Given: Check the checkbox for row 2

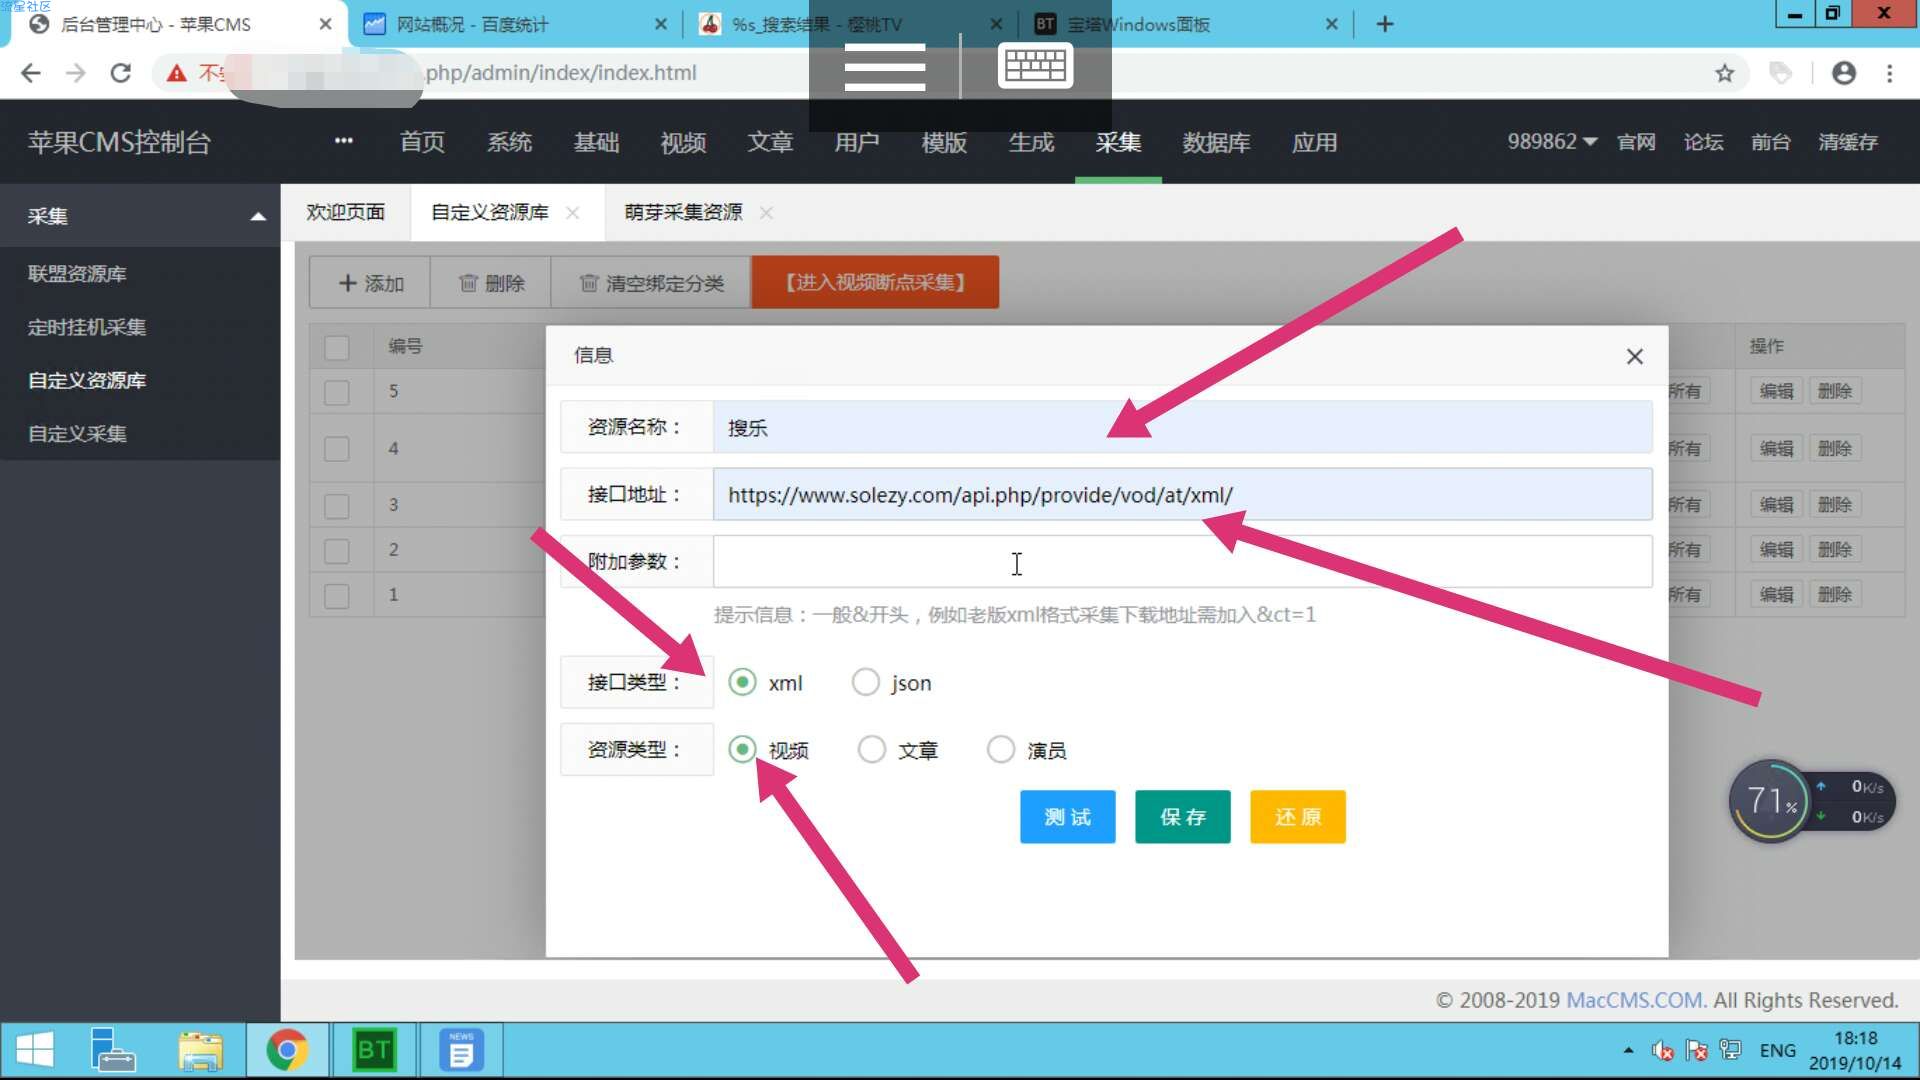Looking at the screenshot, I should 337,550.
